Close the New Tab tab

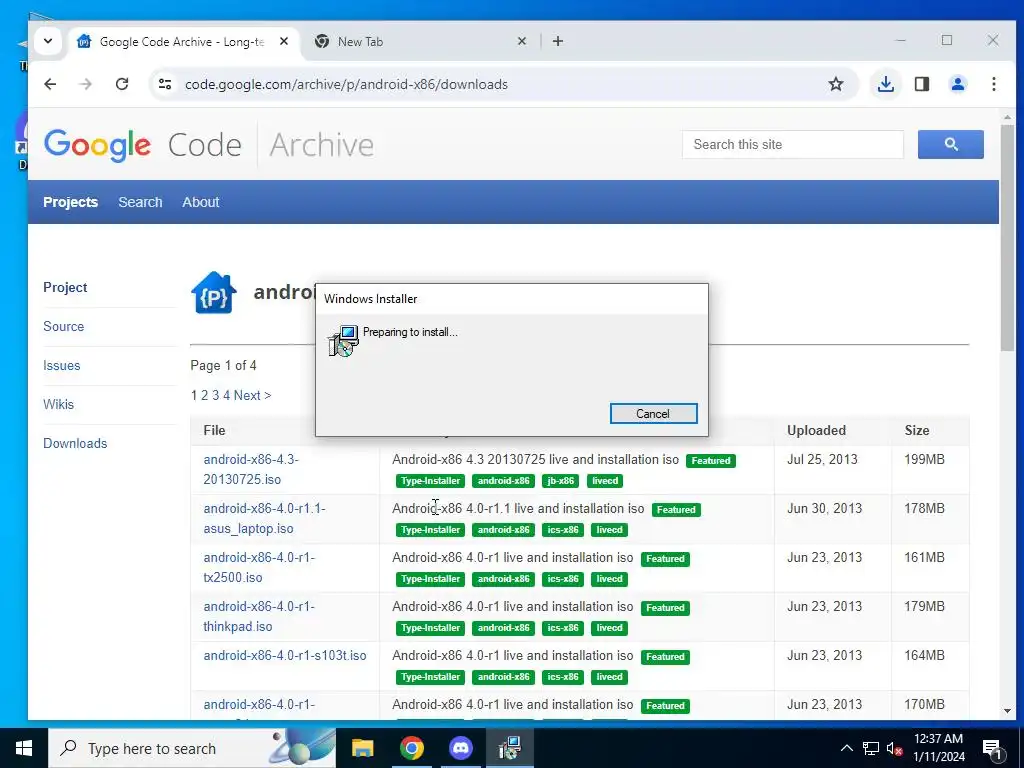[522, 41]
